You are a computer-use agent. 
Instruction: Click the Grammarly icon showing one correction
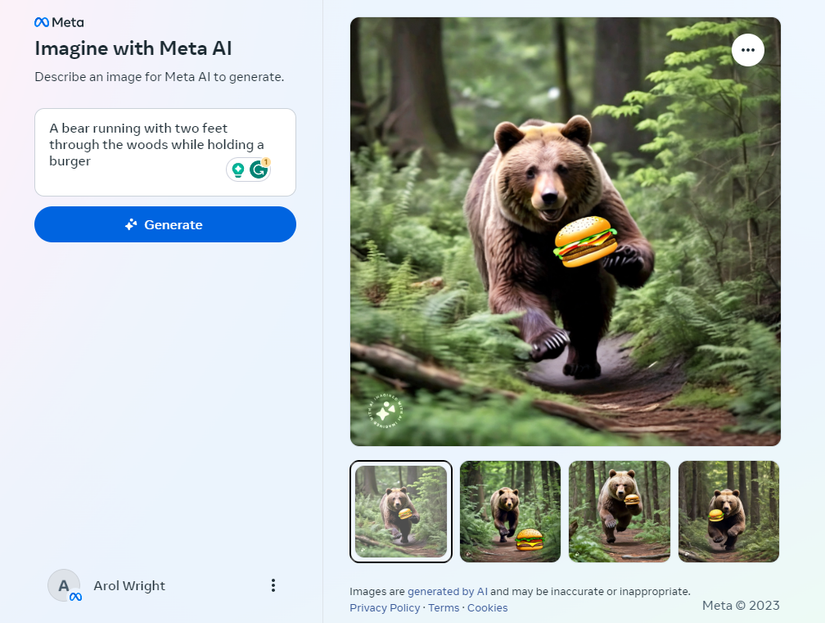tap(259, 169)
